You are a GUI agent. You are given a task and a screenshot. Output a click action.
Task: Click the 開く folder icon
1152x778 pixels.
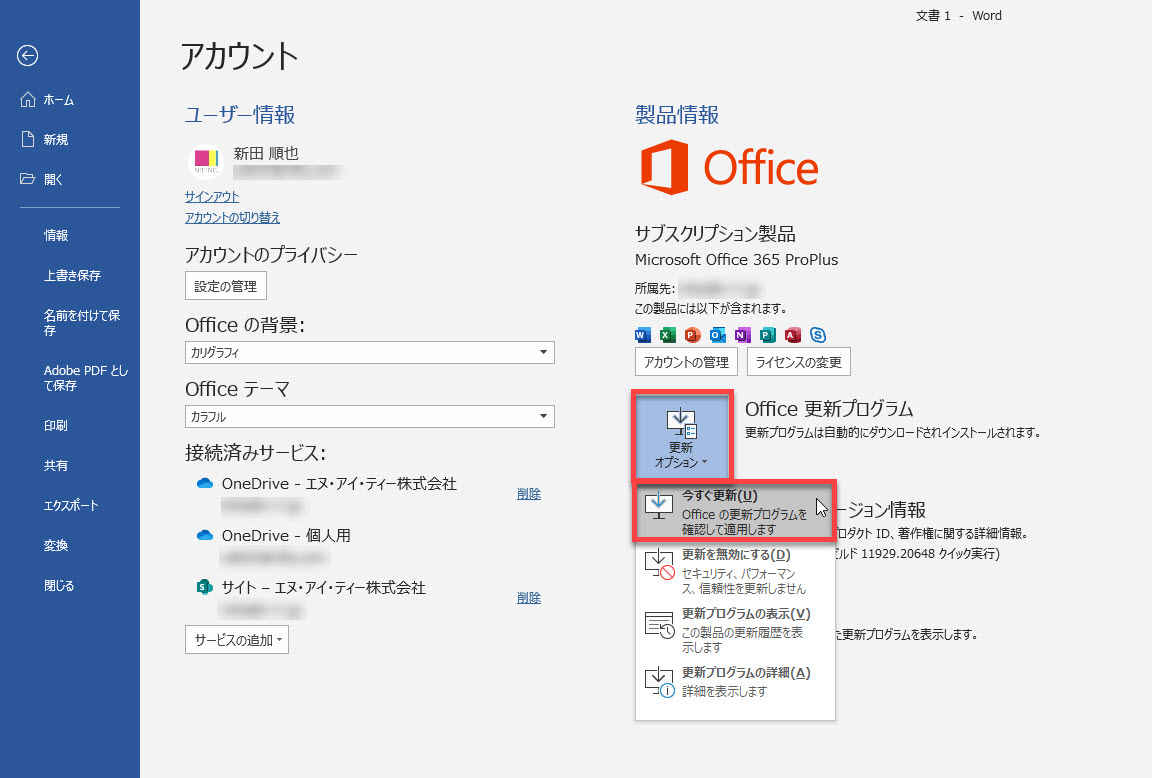tap(28, 180)
